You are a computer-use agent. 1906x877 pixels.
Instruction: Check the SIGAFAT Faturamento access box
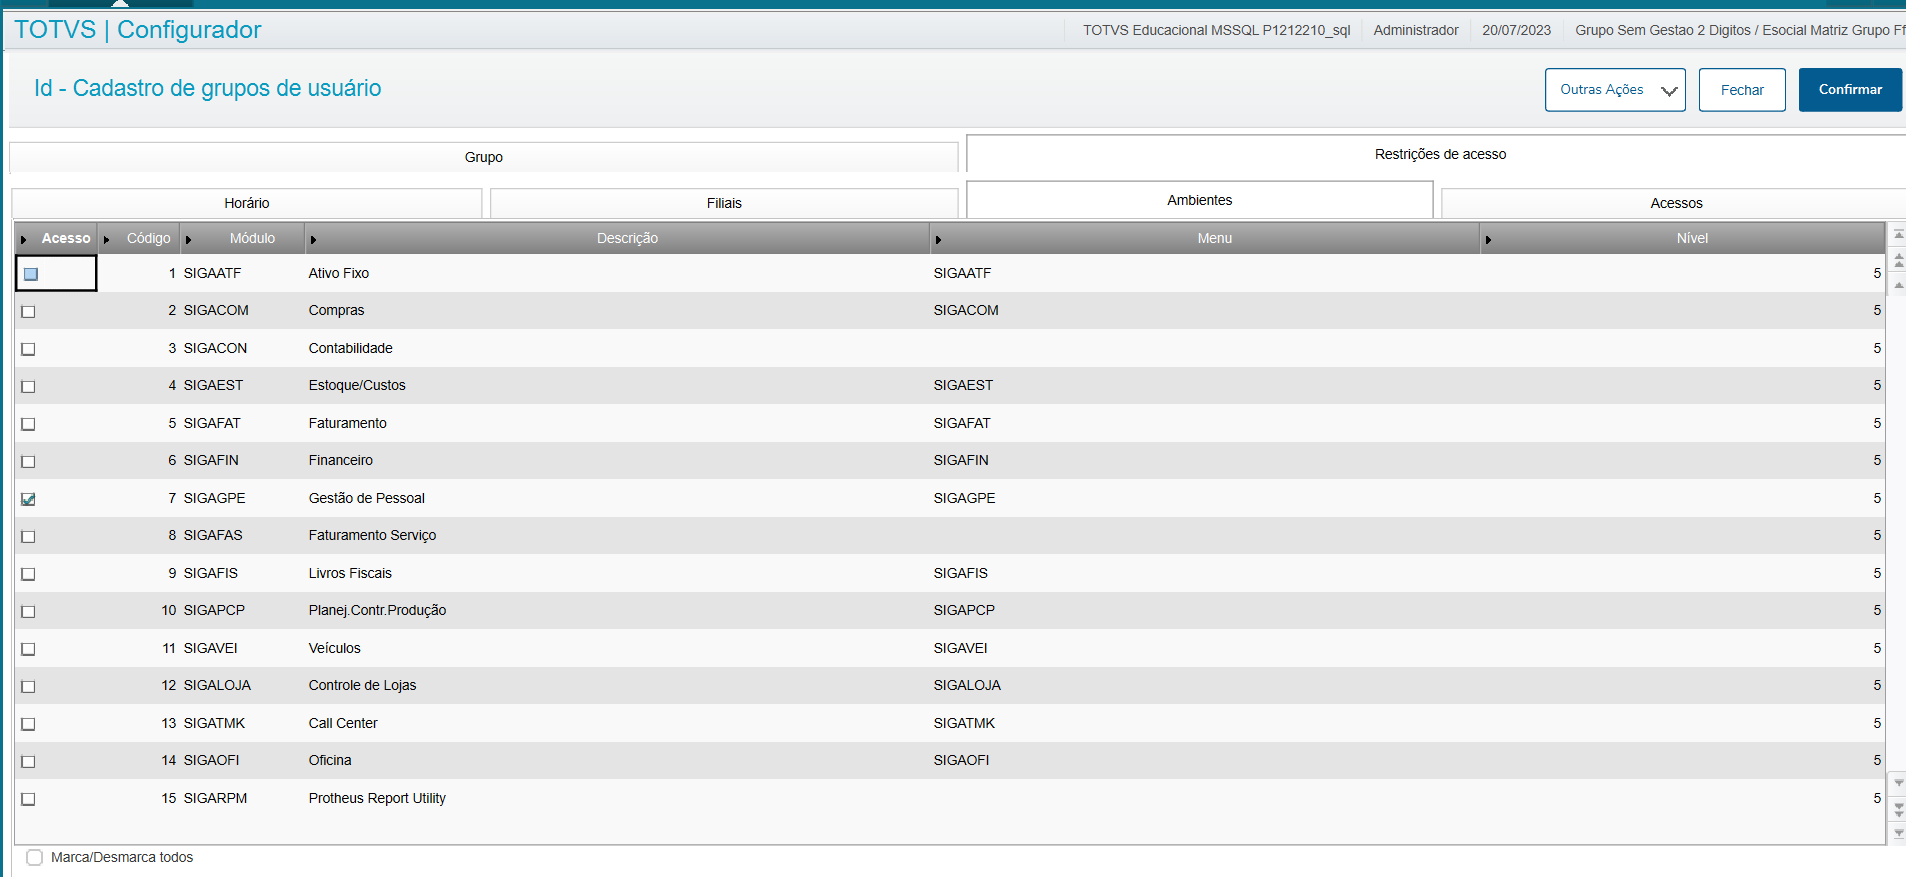(x=28, y=424)
